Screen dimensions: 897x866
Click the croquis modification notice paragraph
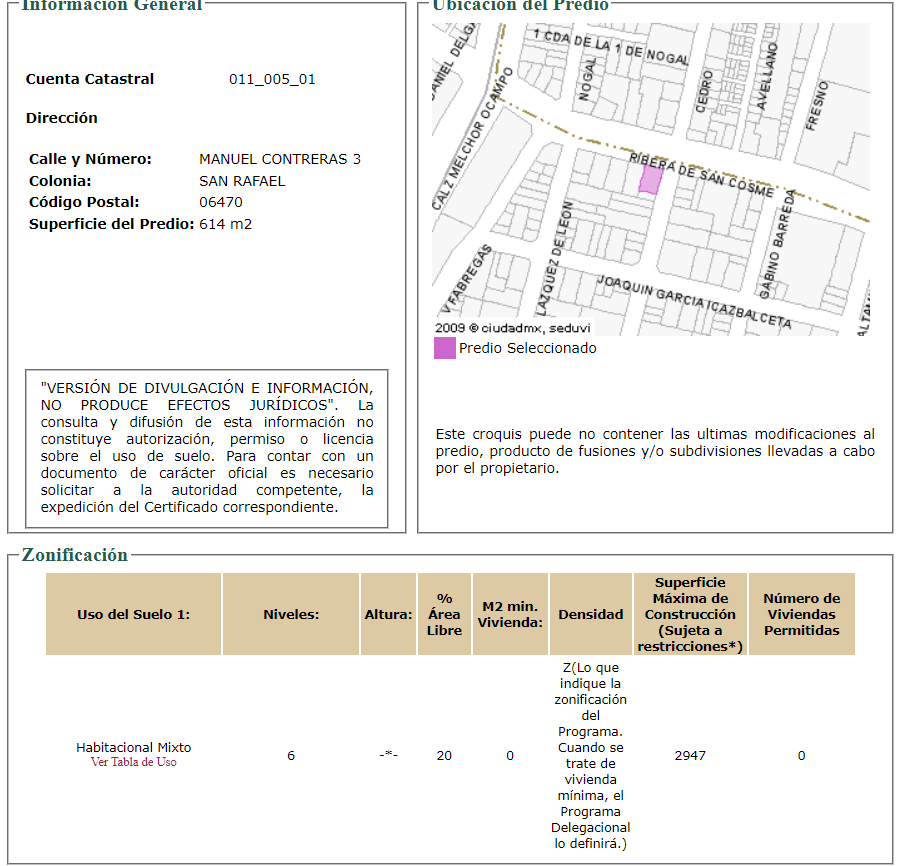coord(655,451)
